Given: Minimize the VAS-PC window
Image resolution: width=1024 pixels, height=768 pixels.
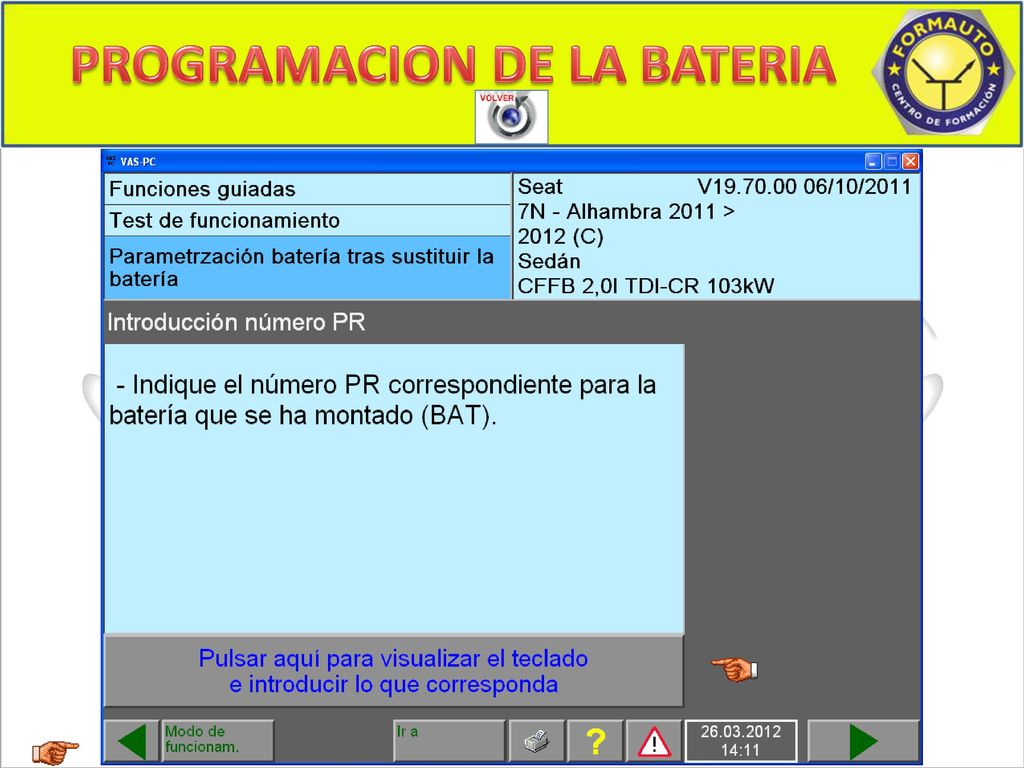Looking at the screenshot, I should [x=873, y=161].
